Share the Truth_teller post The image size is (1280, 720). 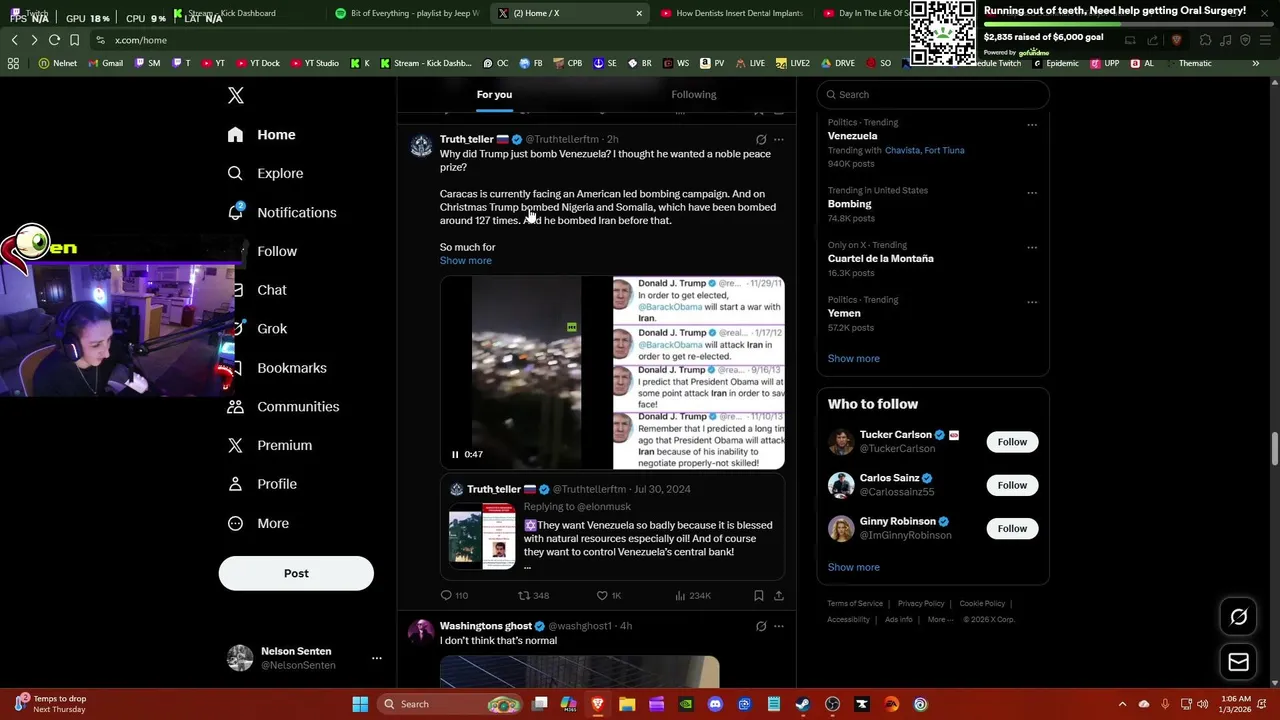click(779, 595)
